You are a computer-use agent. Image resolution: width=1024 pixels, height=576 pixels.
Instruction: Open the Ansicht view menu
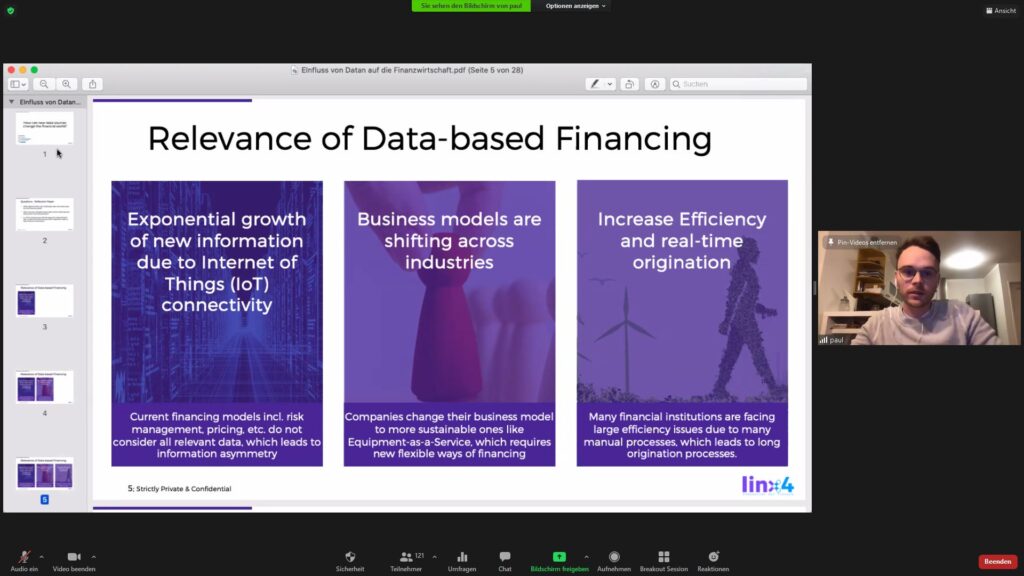[1000, 10]
